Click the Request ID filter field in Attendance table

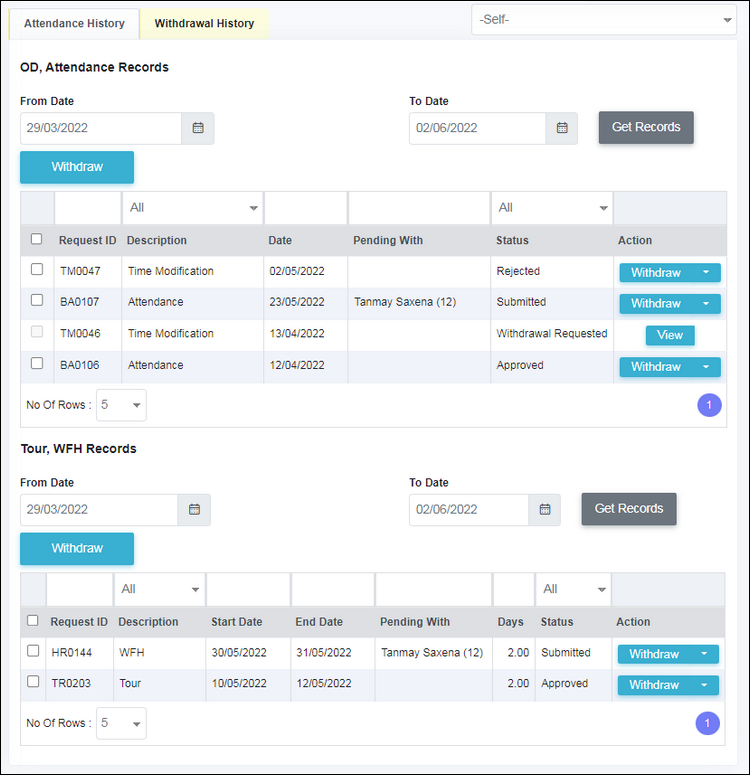tap(88, 208)
